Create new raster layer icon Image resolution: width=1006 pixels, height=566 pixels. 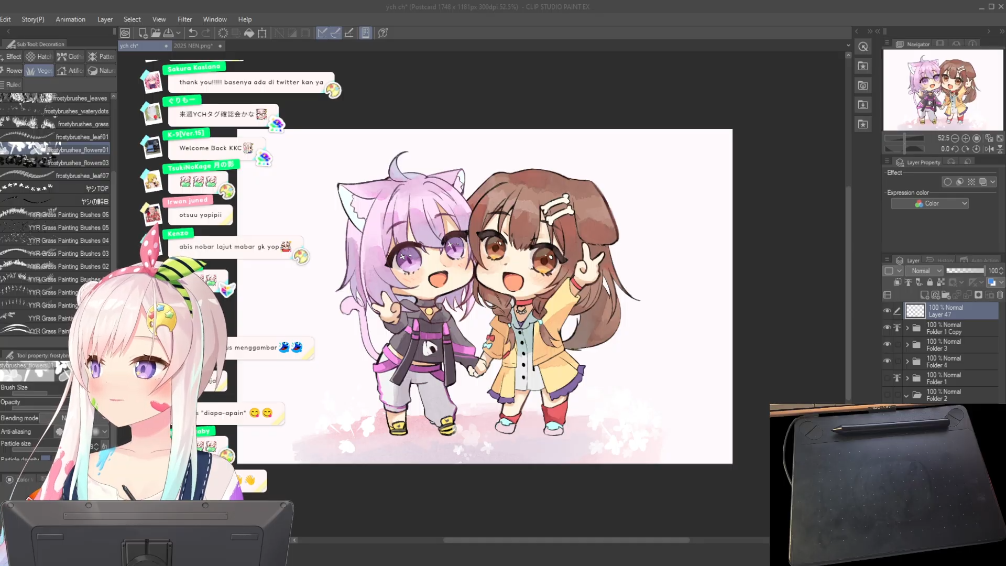[x=925, y=295]
